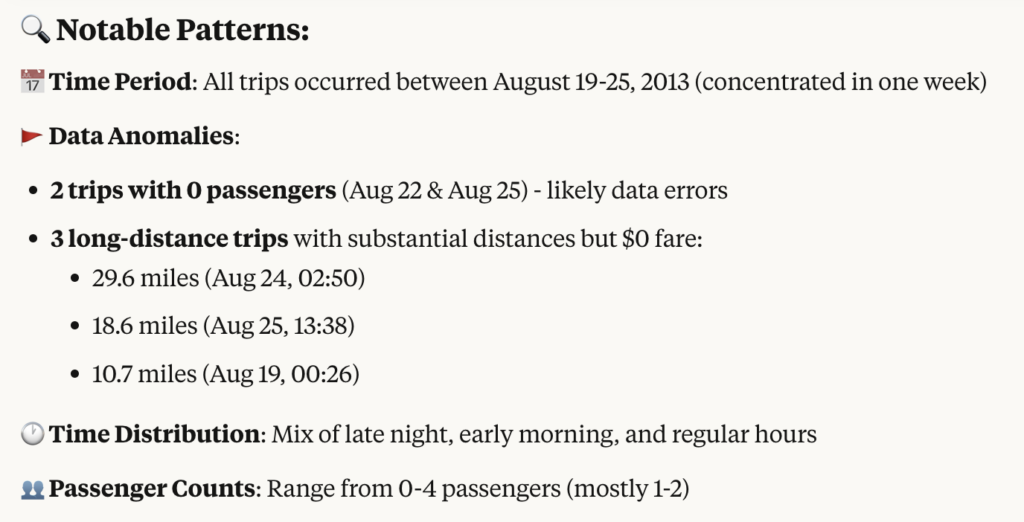Image resolution: width=1024 pixels, height=522 pixels.
Task: Click the Notable Patterns heading
Action: (x=183, y=30)
